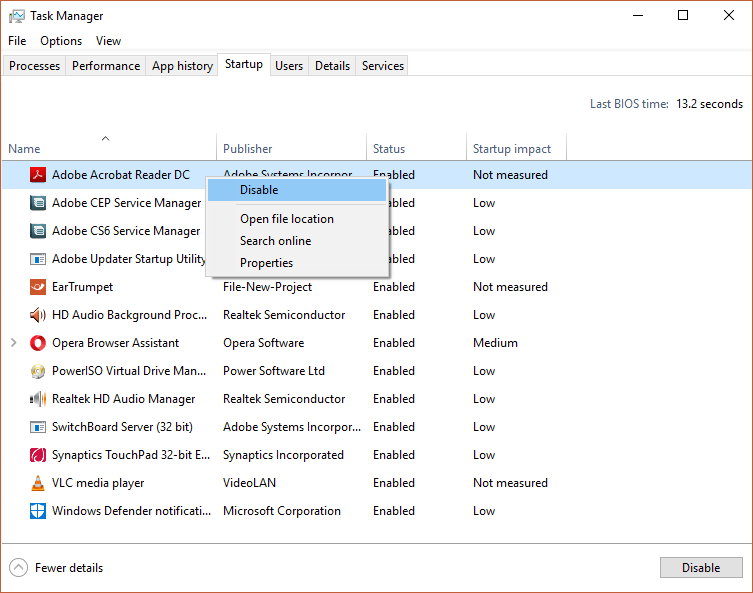This screenshot has height=593, width=753.
Task: Switch to the App history tab
Action: (x=182, y=66)
